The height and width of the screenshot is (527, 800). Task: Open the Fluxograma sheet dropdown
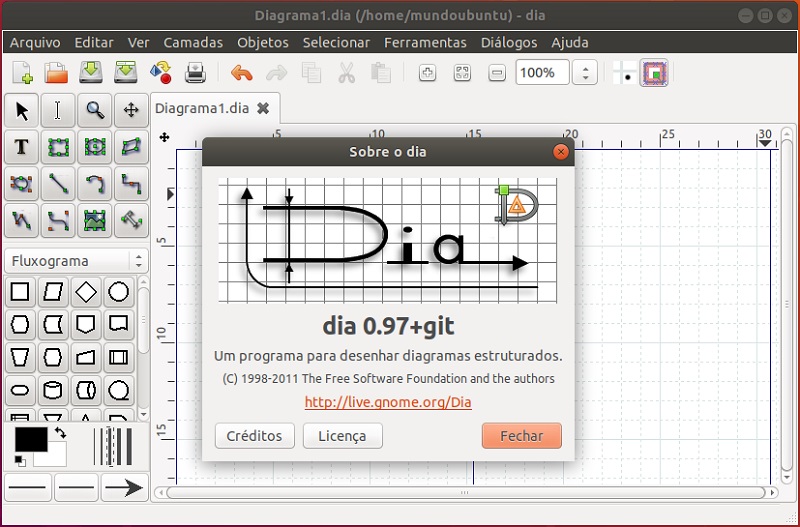click(x=77, y=261)
